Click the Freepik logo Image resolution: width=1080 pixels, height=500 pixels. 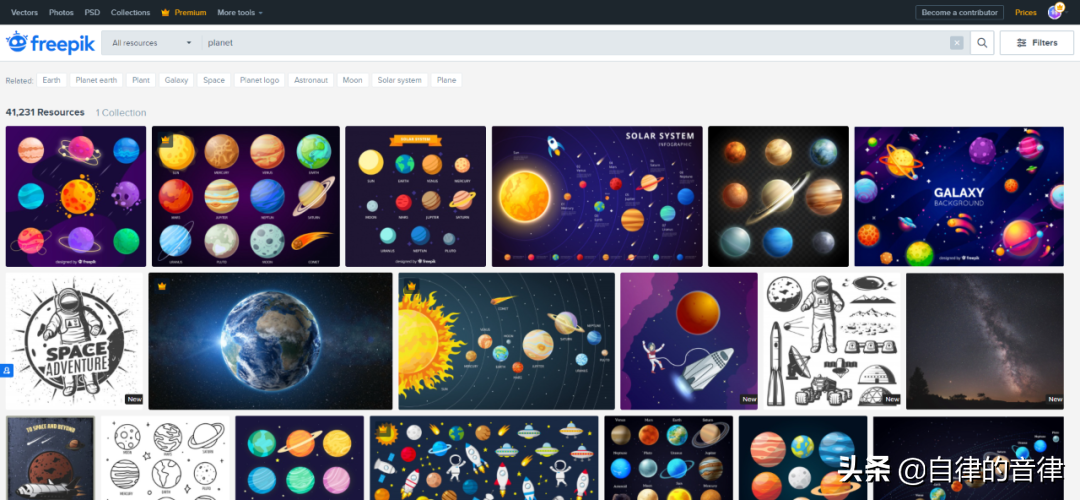coord(50,43)
